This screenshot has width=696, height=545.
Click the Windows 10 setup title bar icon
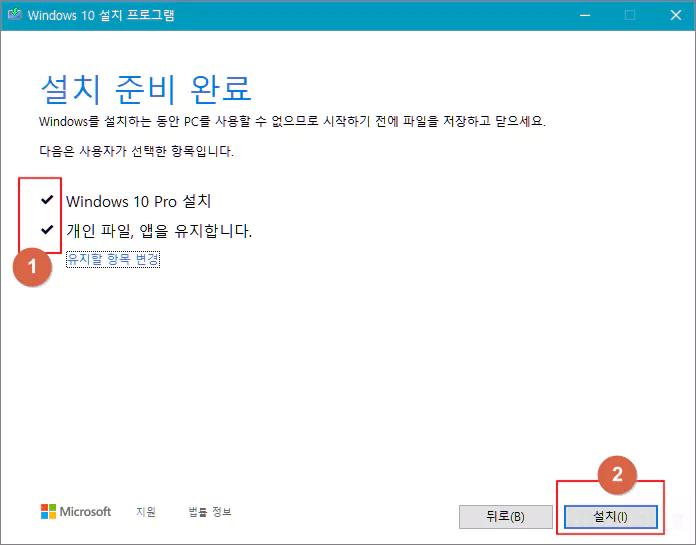(x=14, y=15)
